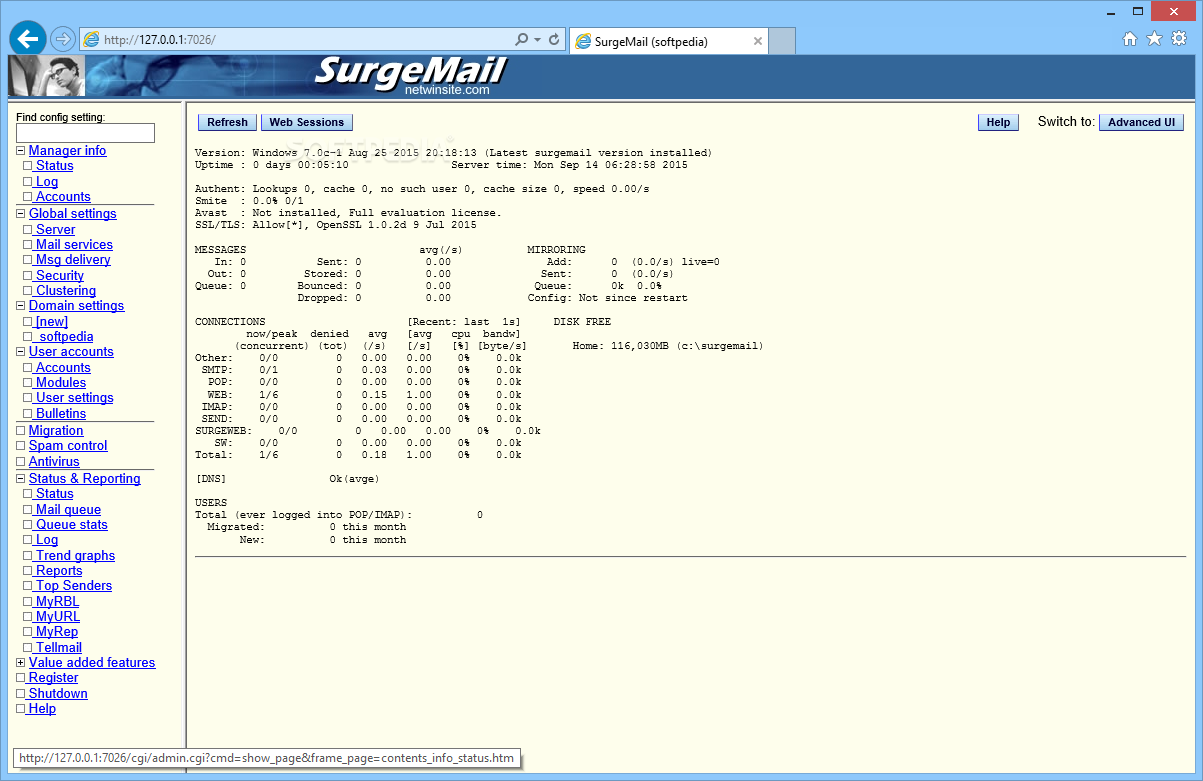Open the Server settings link
The height and width of the screenshot is (781, 1203).
55,230
